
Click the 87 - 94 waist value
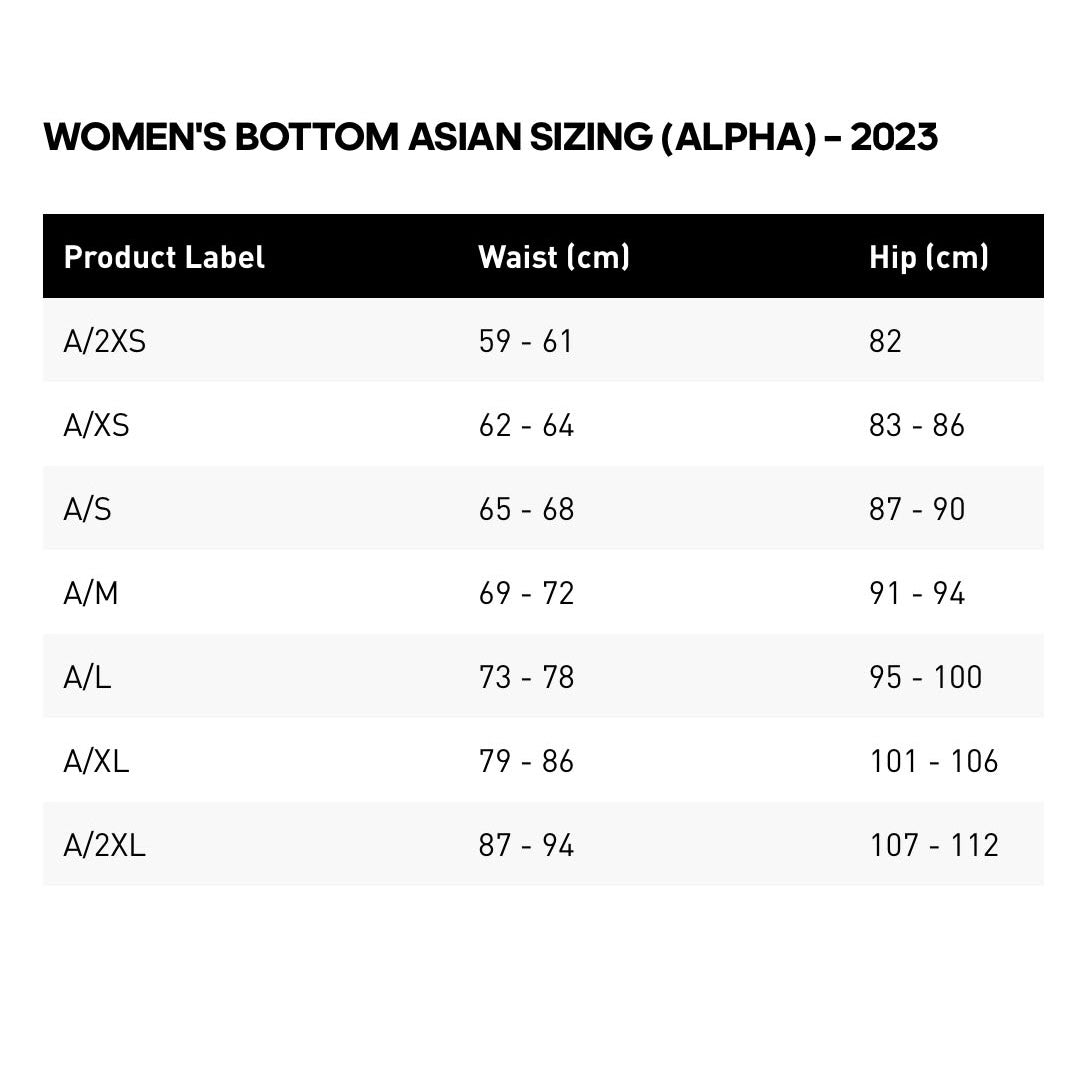pyautogui.click(x=526, y=846)
